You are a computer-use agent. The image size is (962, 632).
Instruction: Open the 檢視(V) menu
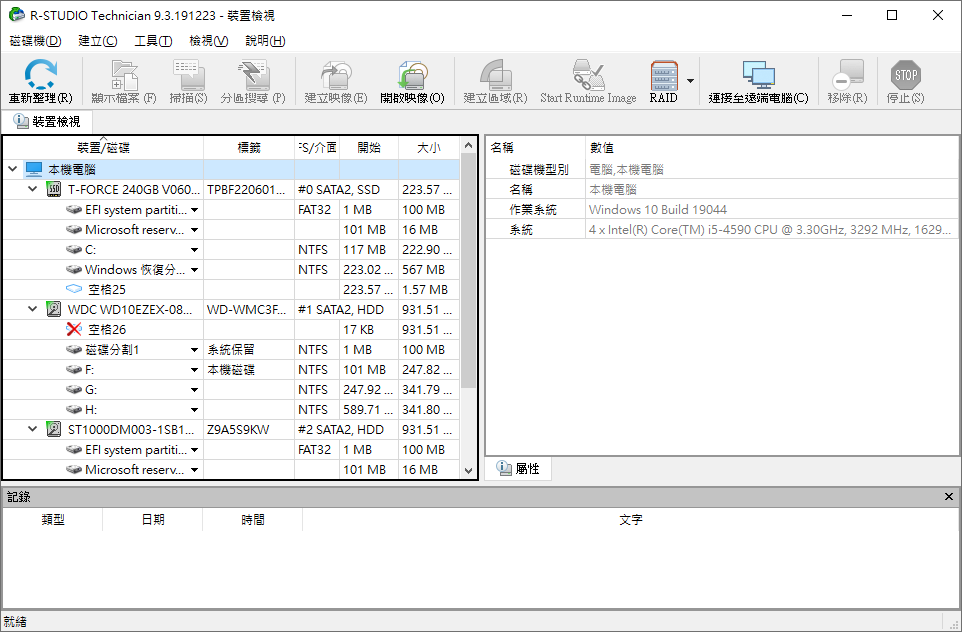(x=209, y=40)
